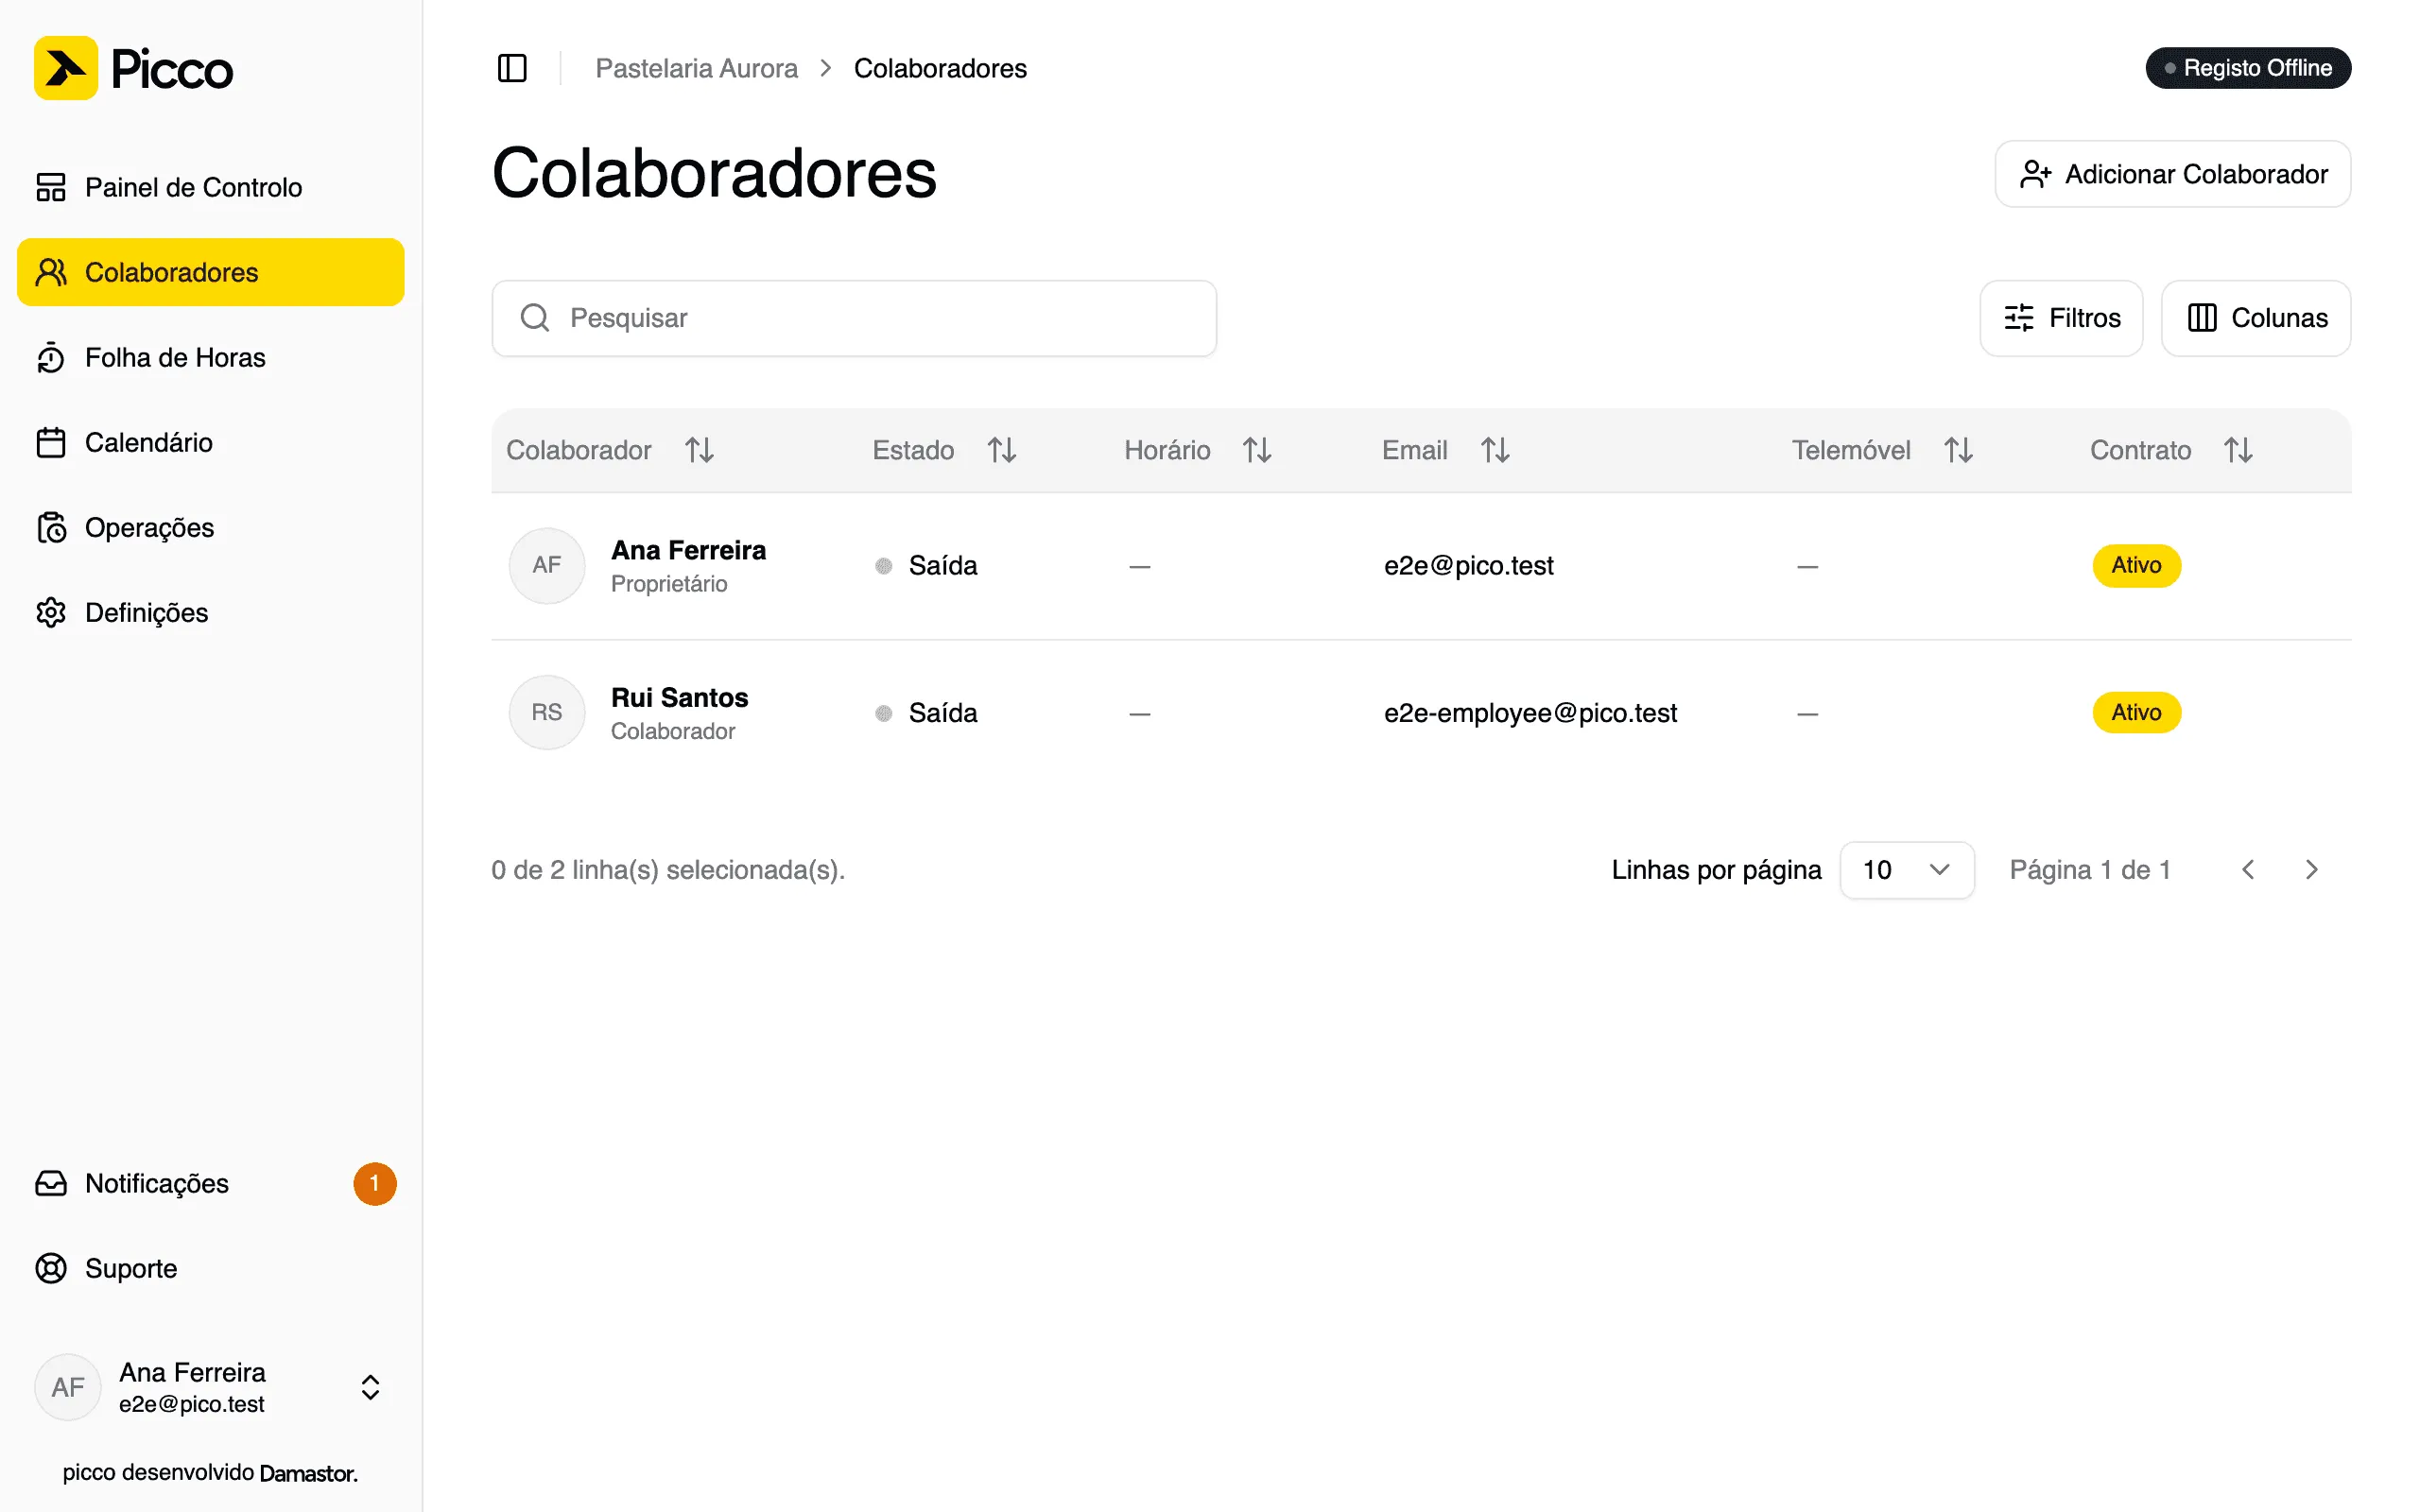Image resolution: width=2420 pixels, height=1512 pixels.
Task: Open Definições settings
Action: point(211,612)
